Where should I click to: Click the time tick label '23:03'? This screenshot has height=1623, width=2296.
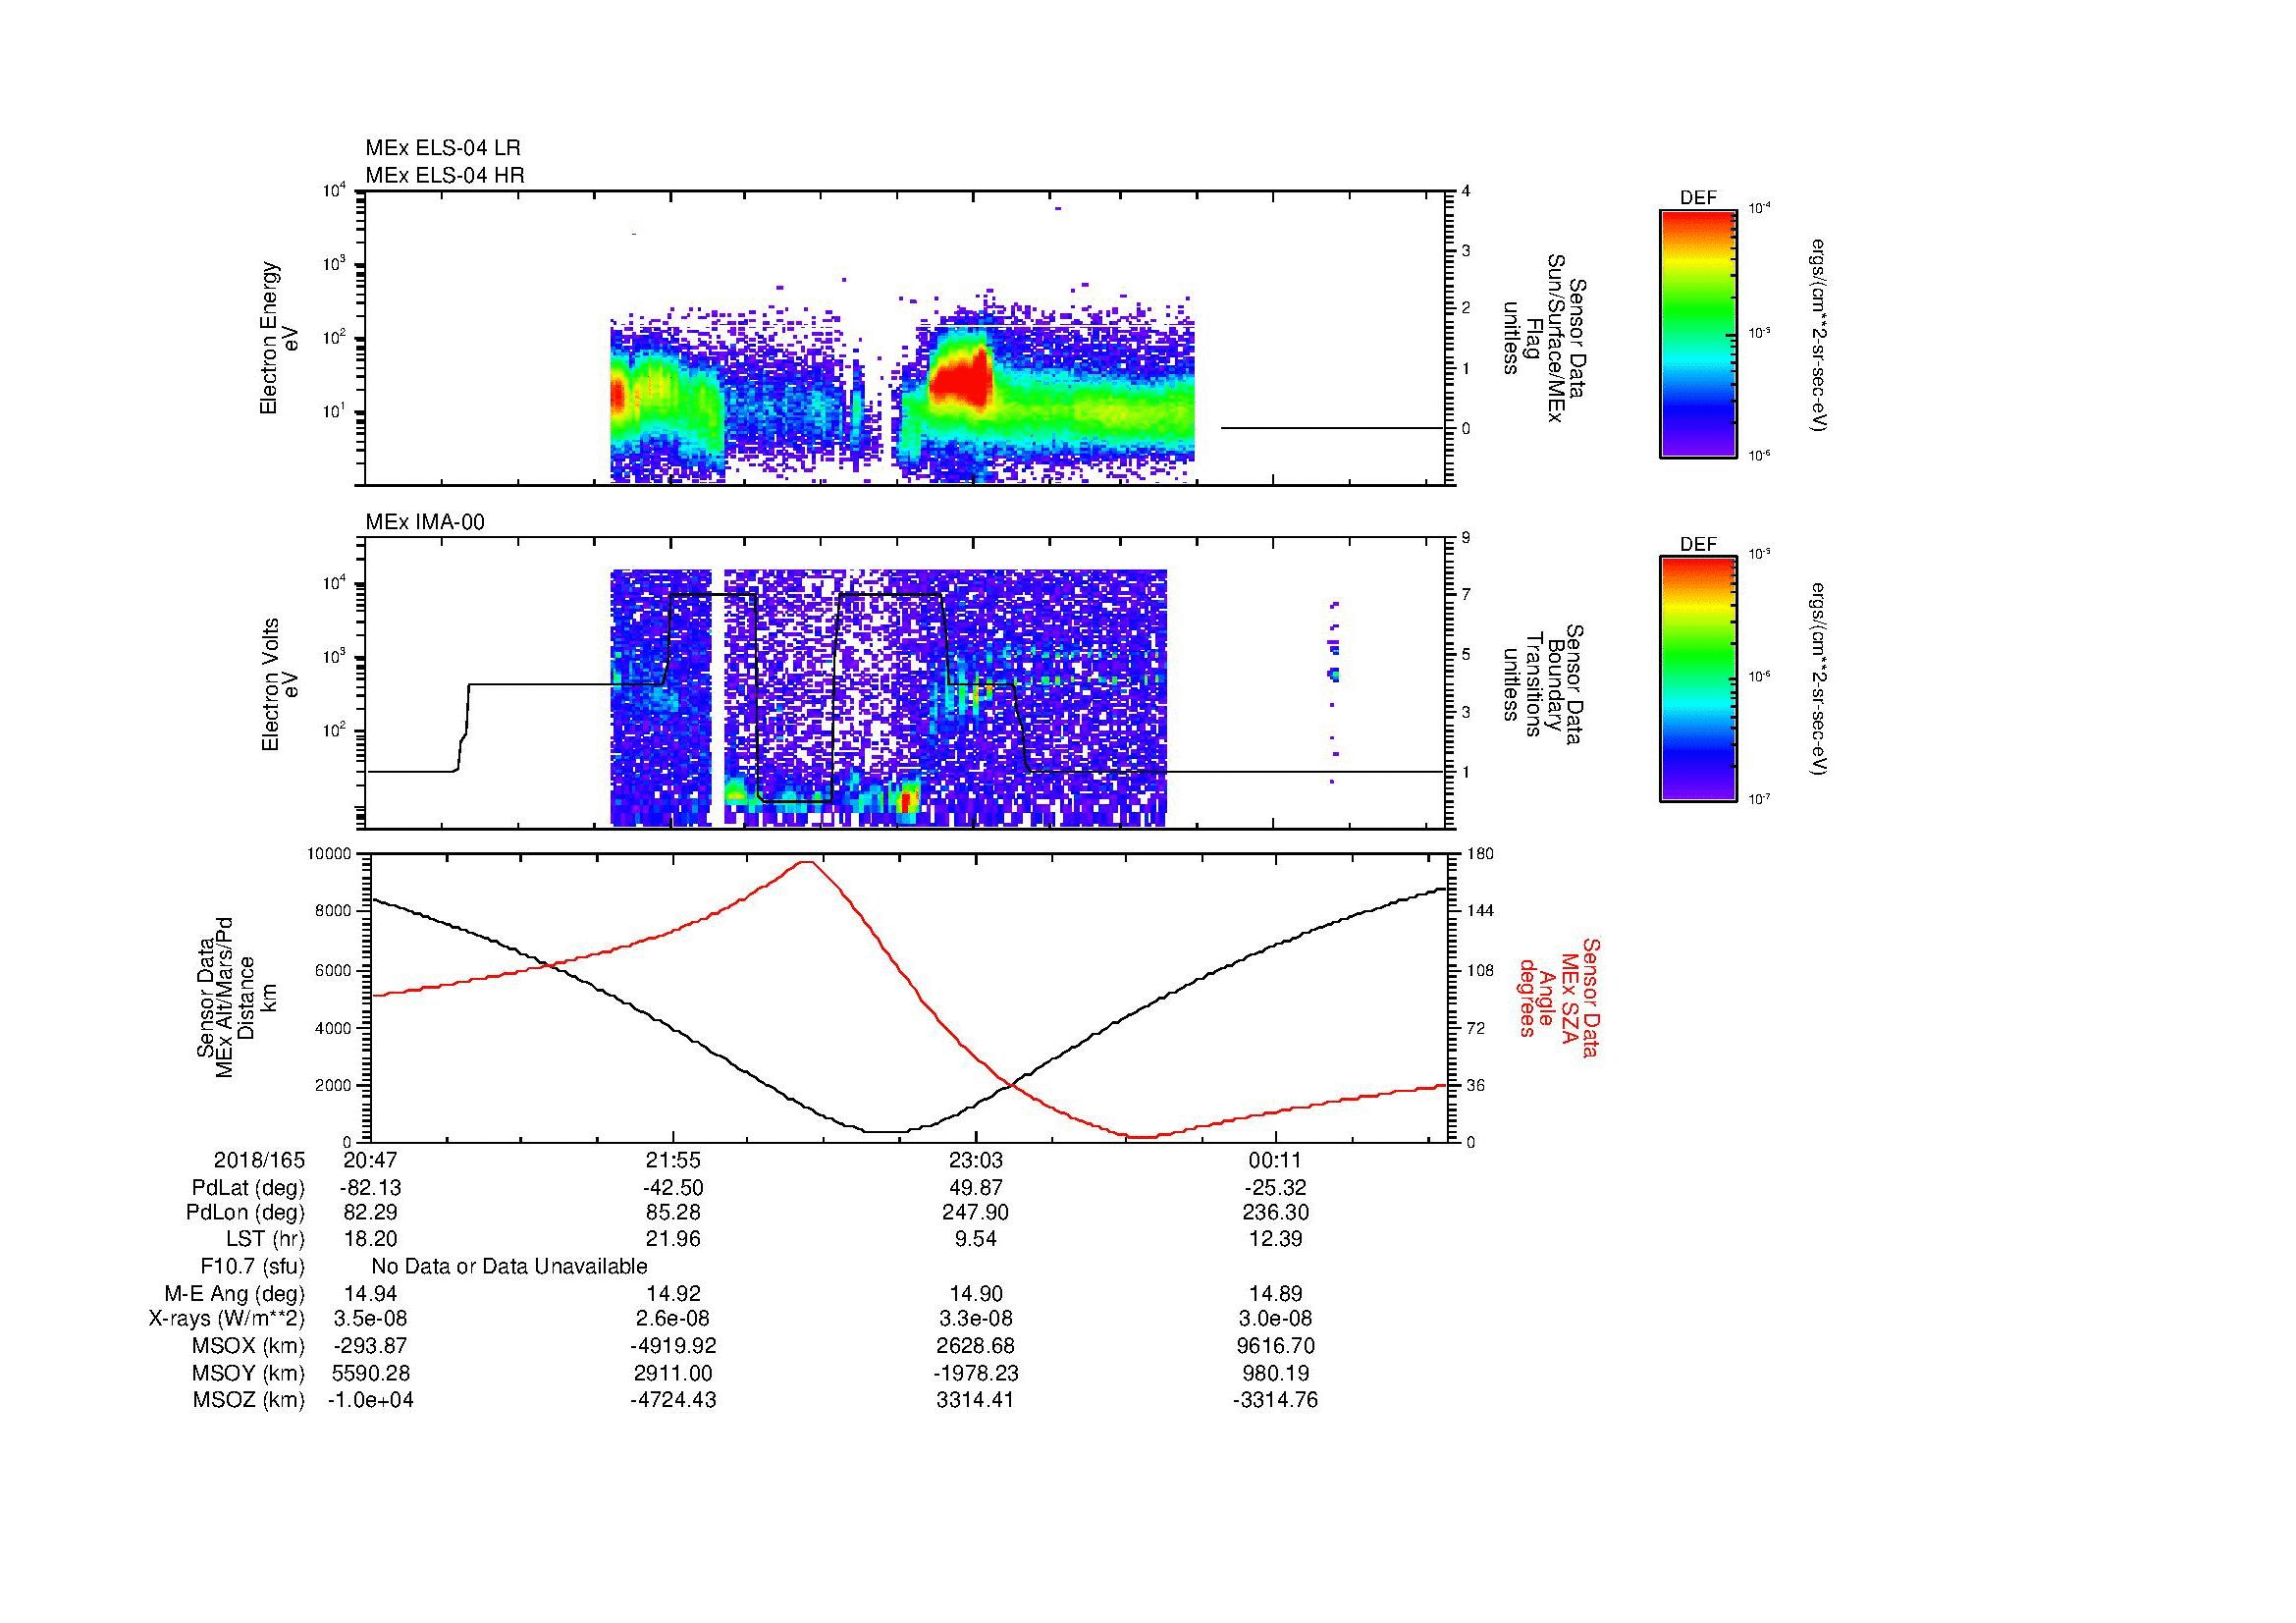pos(975,1160)
